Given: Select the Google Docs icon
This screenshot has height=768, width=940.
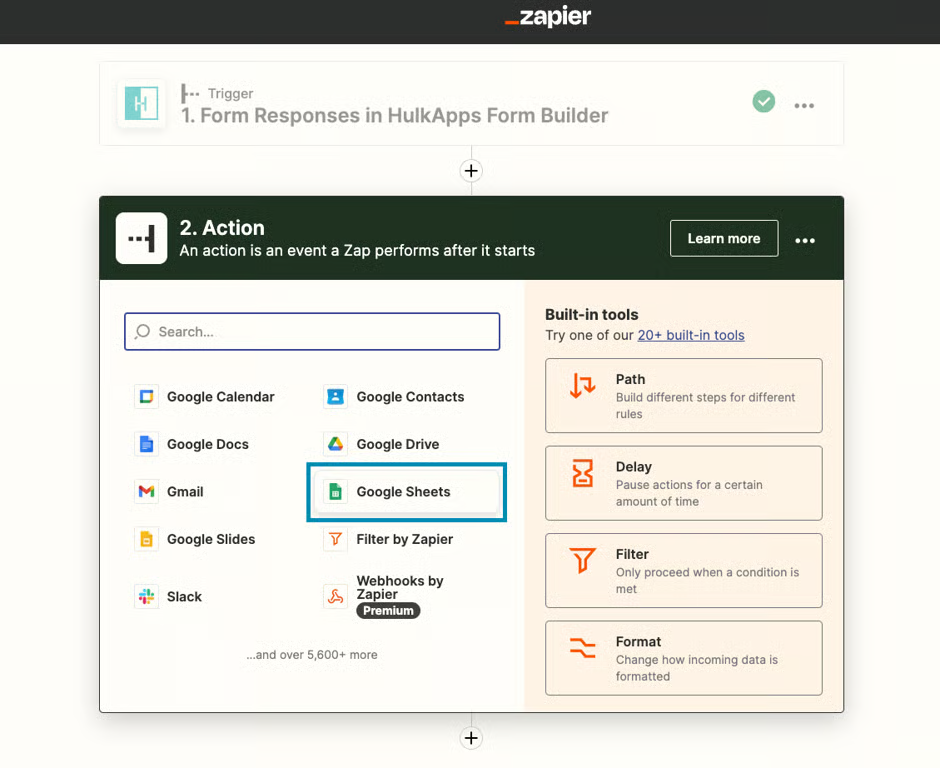Looking at the screenshot, I should coord(146,444).
